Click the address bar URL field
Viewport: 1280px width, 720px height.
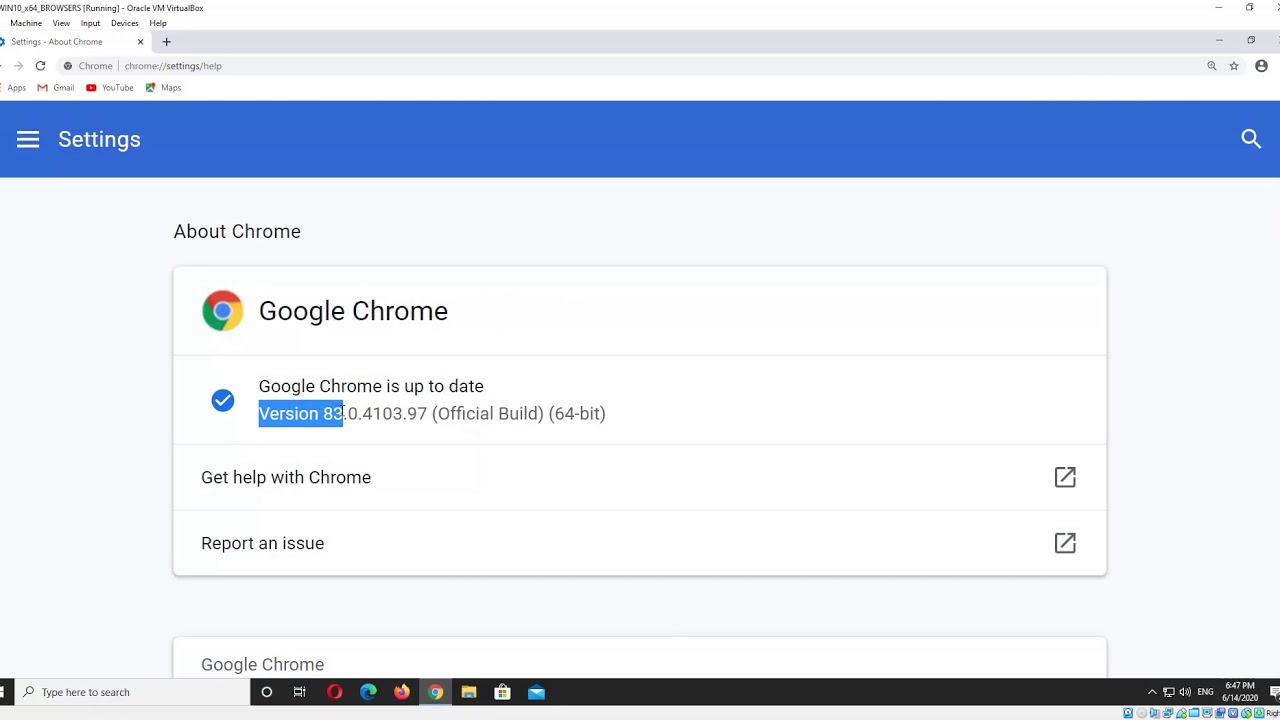[x=640, y=66]
